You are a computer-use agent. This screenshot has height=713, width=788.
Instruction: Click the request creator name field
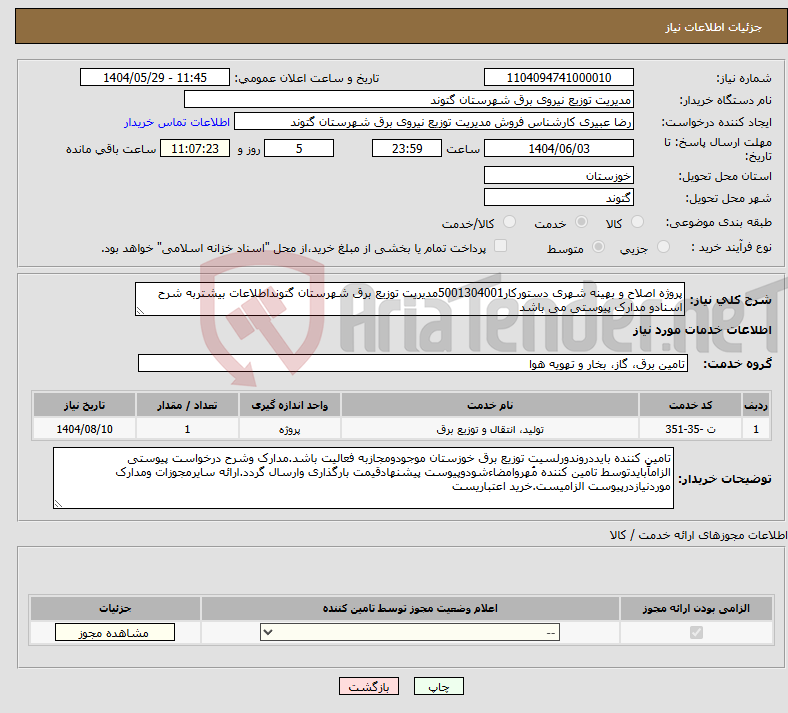[x=434, y=122]
